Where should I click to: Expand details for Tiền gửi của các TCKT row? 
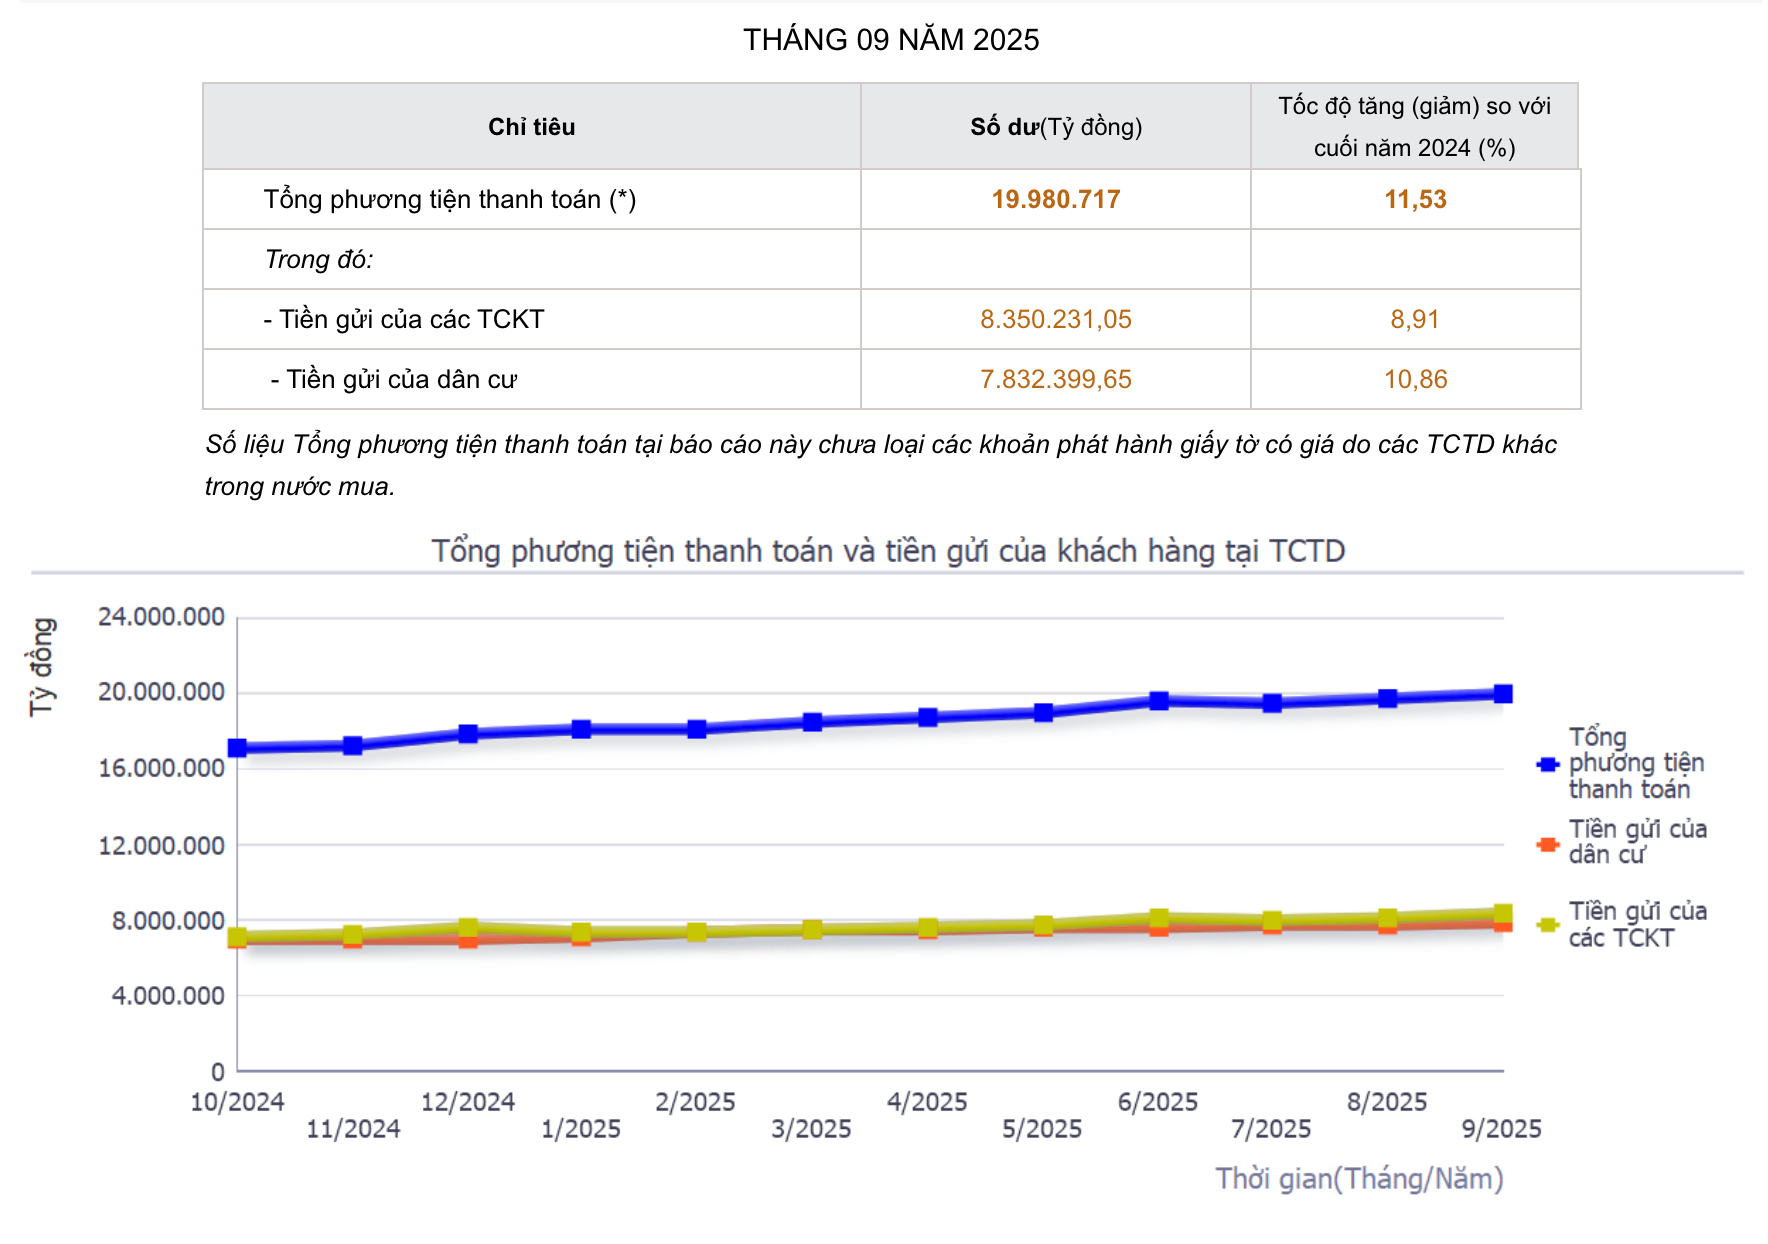[402, 319]
